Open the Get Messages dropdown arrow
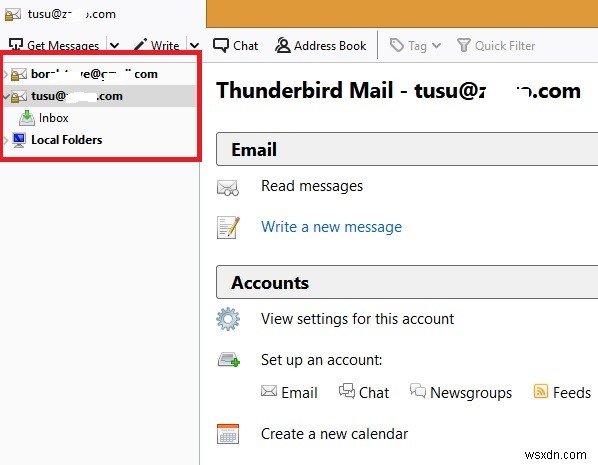Image resolution: width=598 pixels, height=465 pixels. click(114, 46)
